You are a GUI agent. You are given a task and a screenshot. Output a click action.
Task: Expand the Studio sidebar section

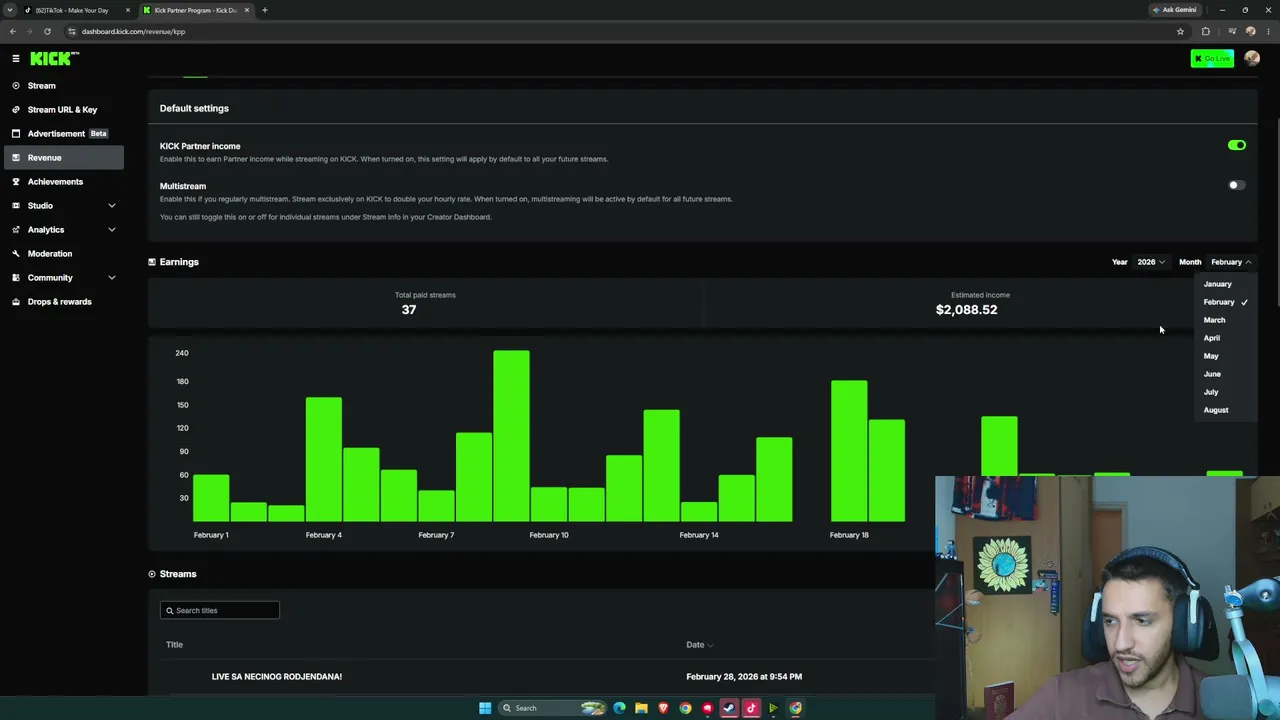point(112,206)
